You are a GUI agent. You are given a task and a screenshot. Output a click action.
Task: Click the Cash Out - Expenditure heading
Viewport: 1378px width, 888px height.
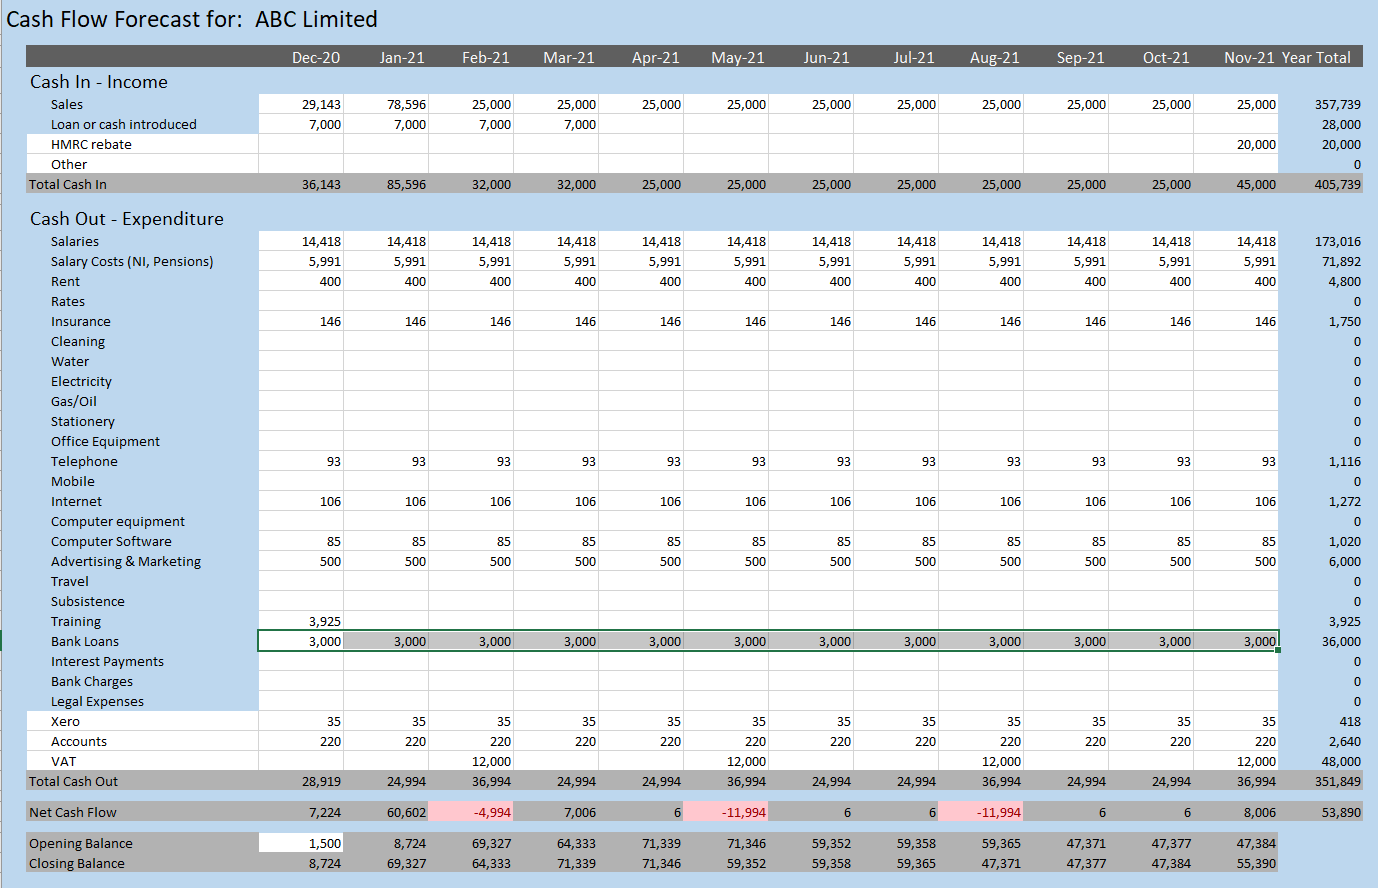[x=127, y=218]
